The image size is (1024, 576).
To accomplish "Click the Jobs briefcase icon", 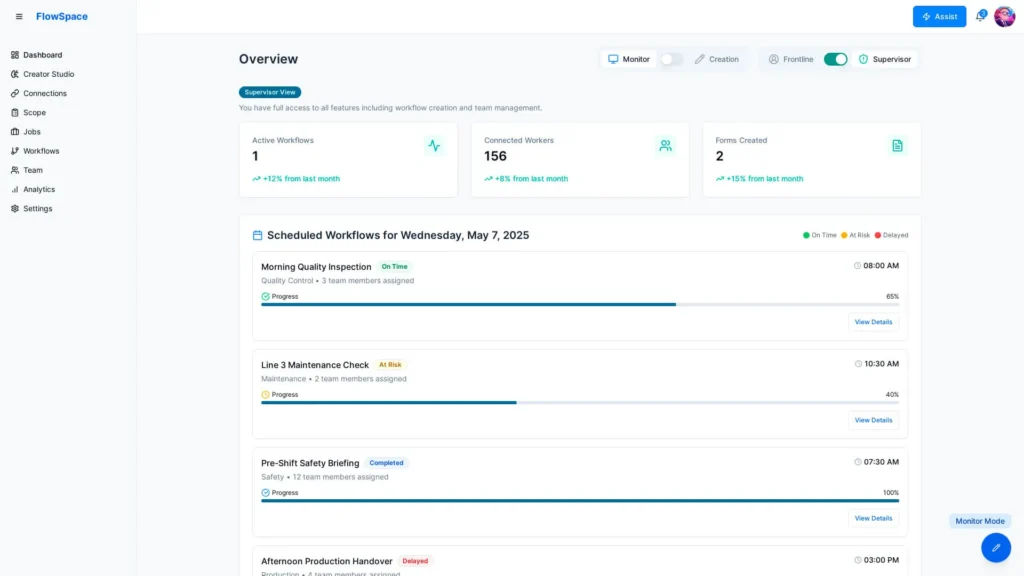I will (x=13, y=131).
